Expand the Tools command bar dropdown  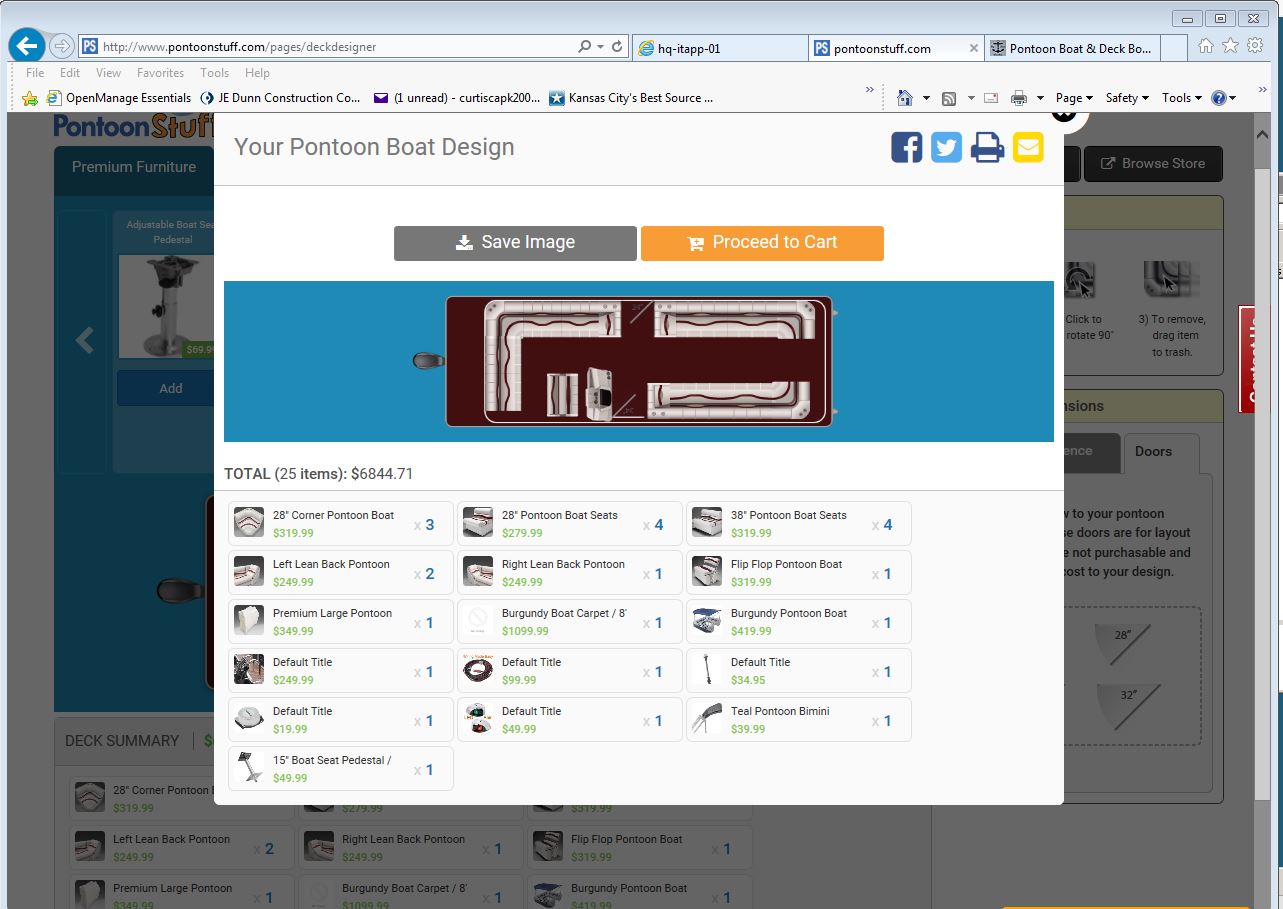pos(1181,98)
